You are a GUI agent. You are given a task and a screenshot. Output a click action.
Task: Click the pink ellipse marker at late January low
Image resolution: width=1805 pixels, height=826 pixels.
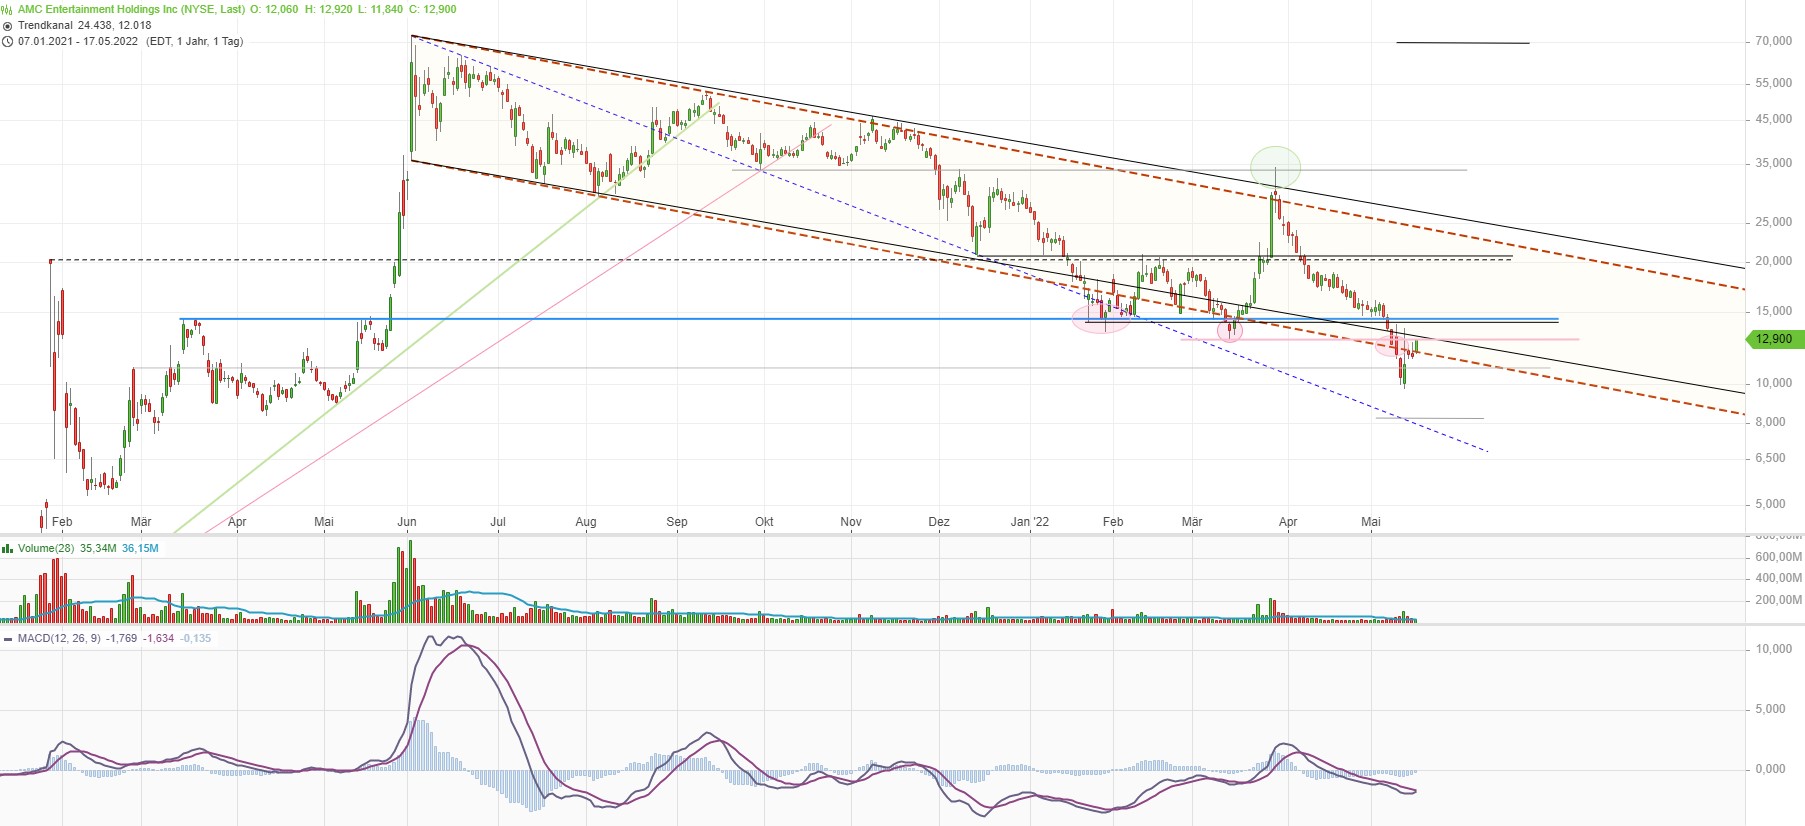point(1102,318)
